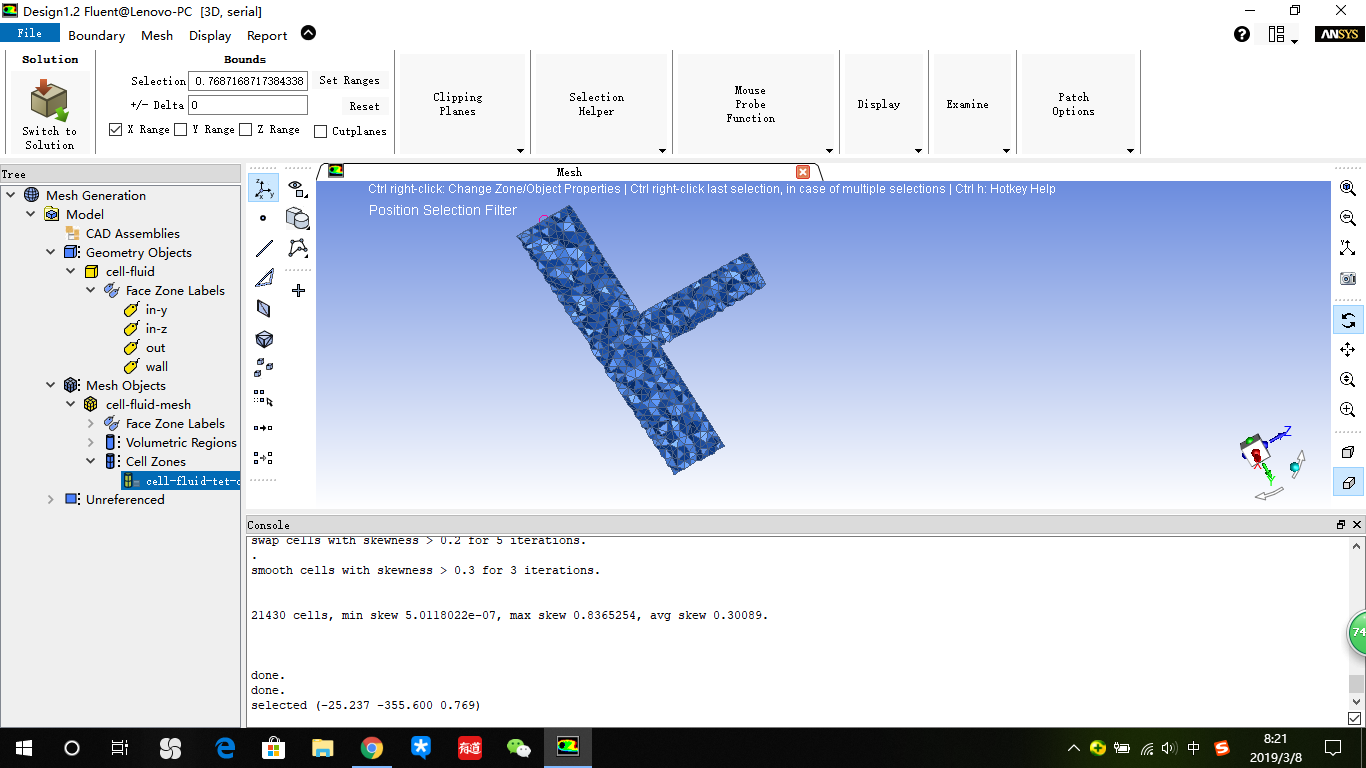The image size is (1366, 768).
Task: Select the axis triad selection tool
Action: [x=264, y=188]
